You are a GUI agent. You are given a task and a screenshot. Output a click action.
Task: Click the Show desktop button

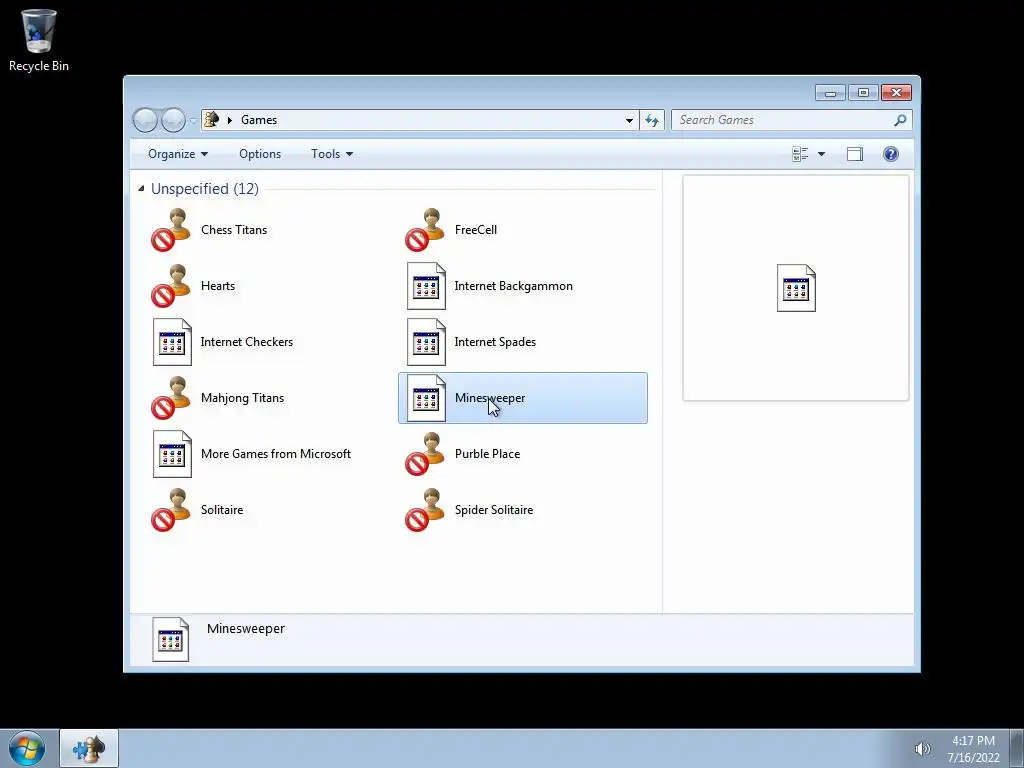pos(1017,748)
